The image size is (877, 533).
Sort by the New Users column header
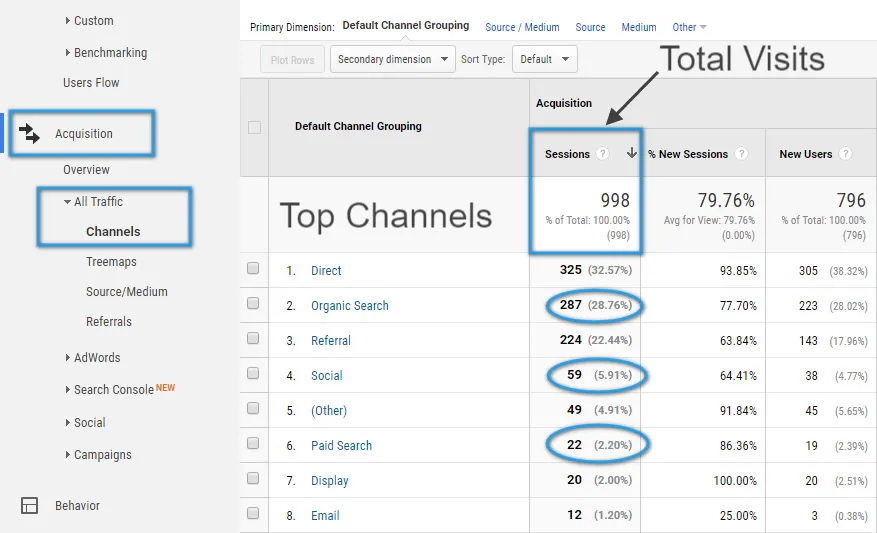click(805, 154)
